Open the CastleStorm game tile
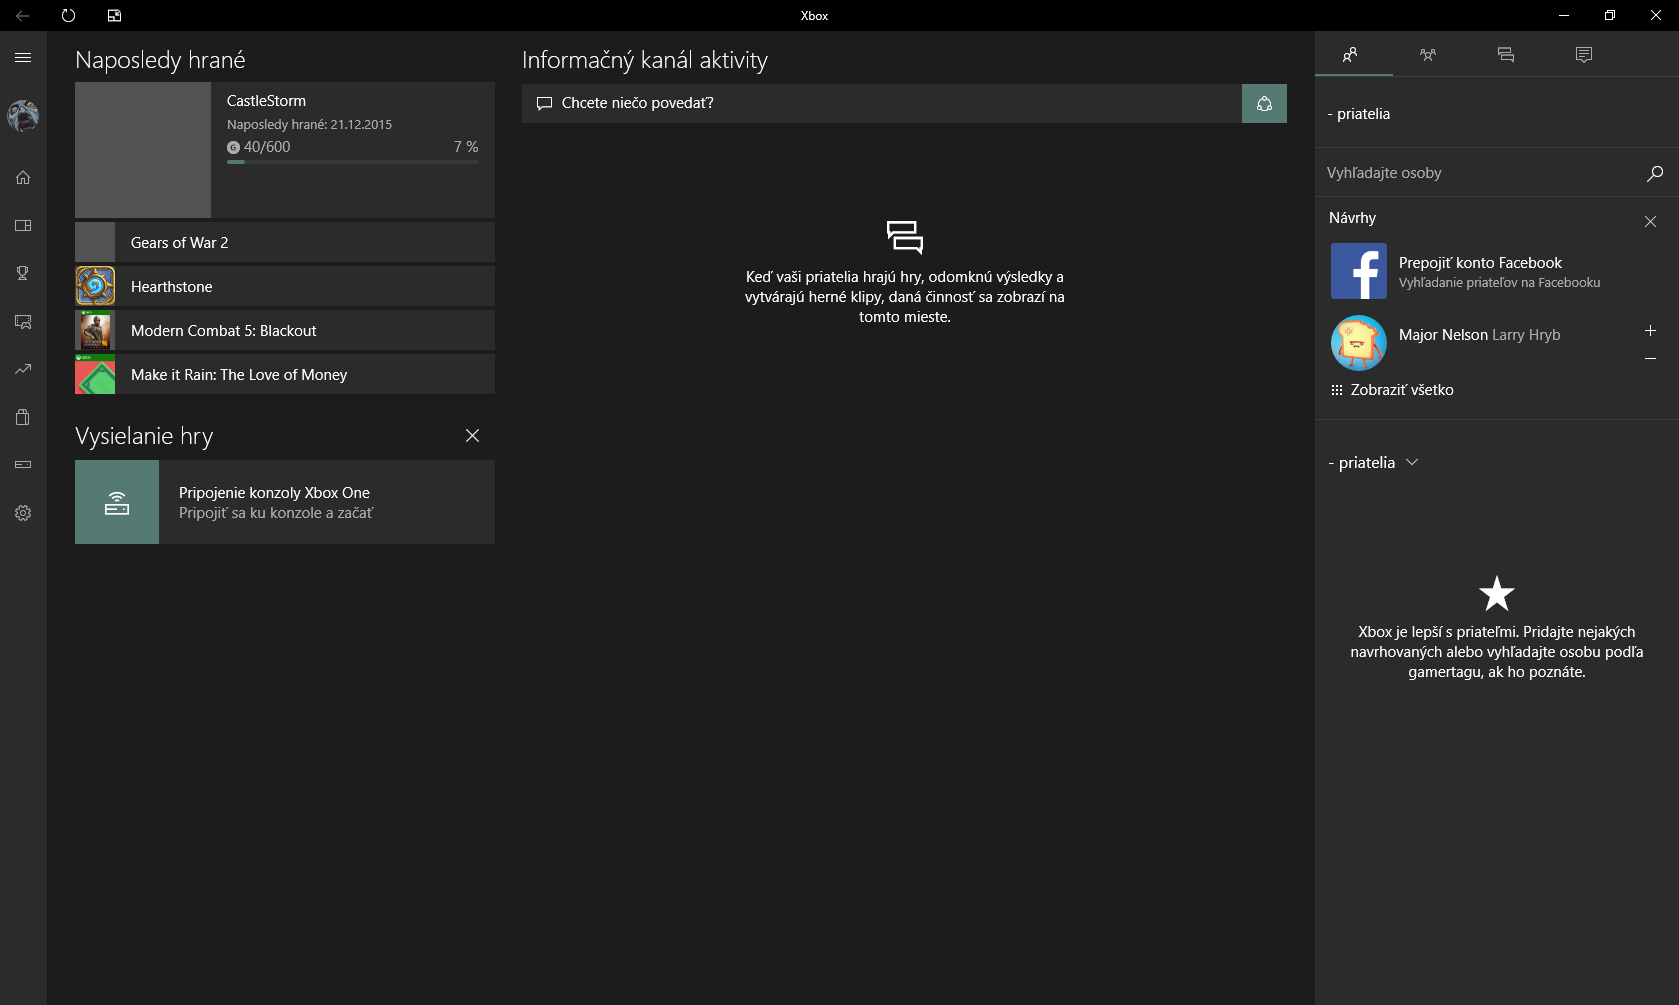The width and height of the screenshot is (1679, 1005). click(x=285, y=150)
